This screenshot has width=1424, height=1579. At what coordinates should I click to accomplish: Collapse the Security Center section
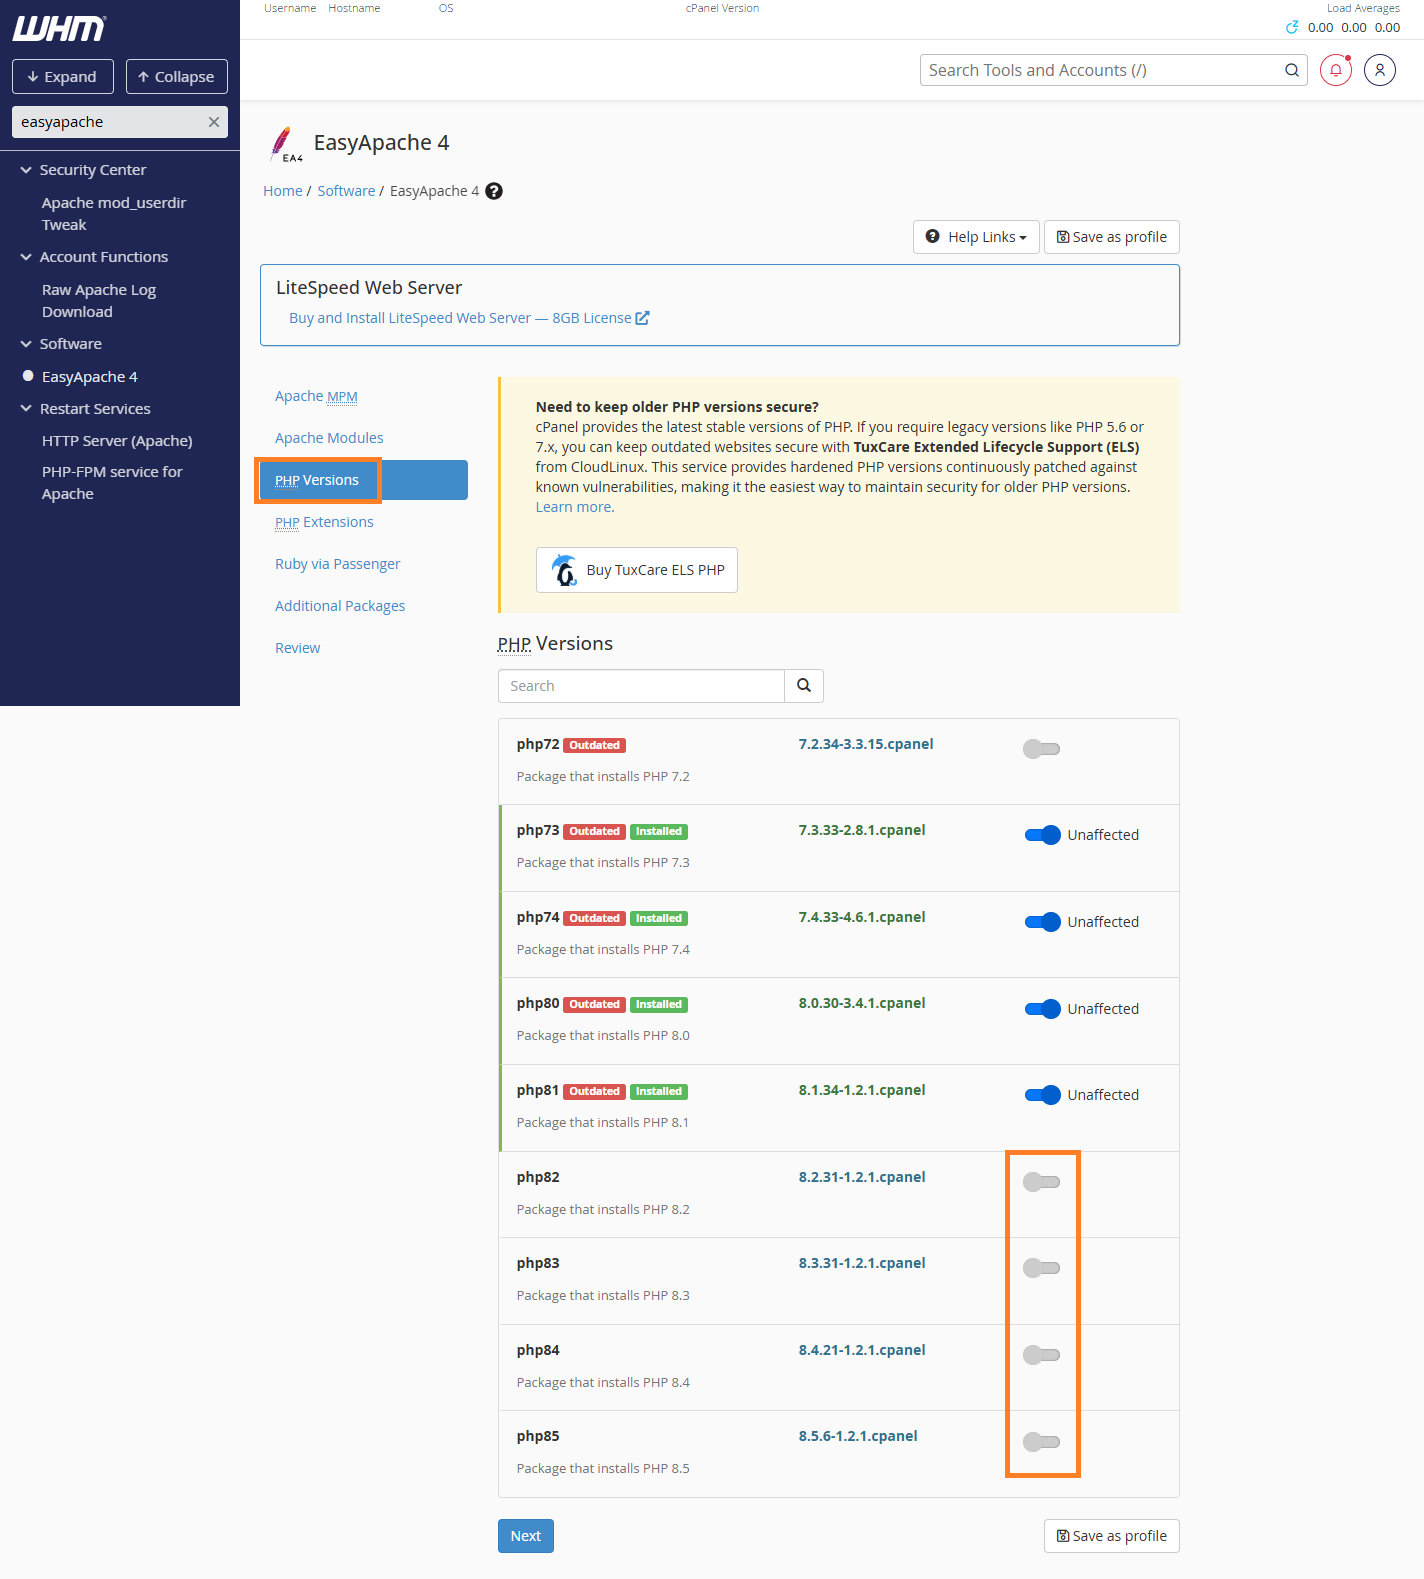(x=26, y=170)
